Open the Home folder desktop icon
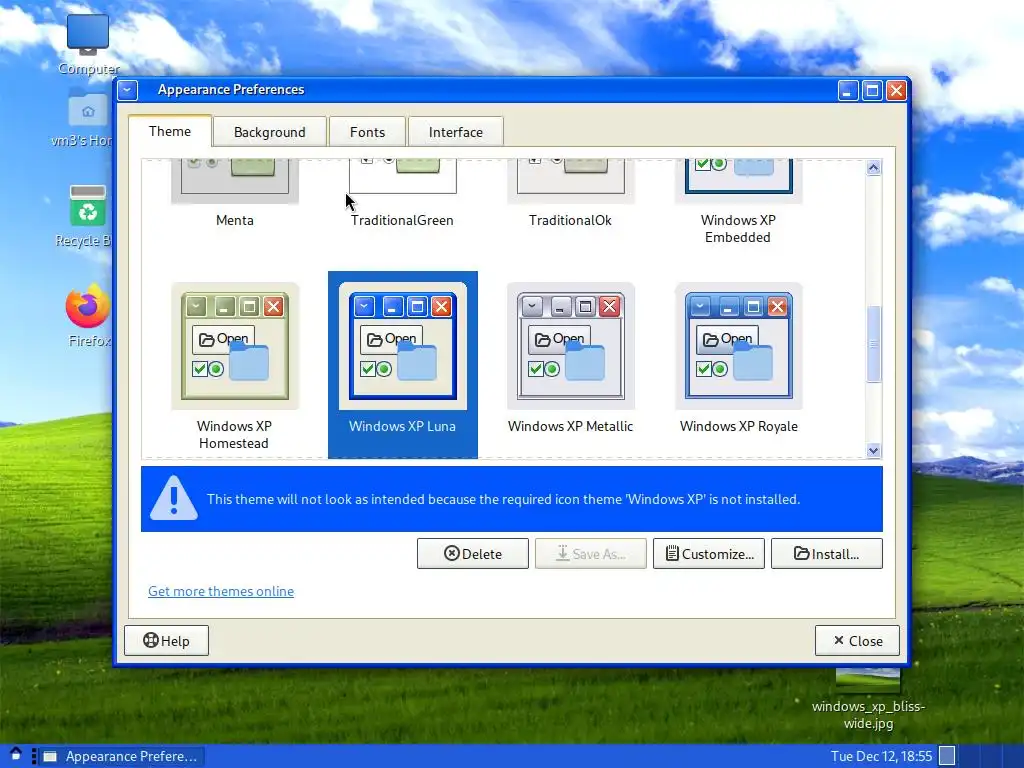 pos(88,118)
